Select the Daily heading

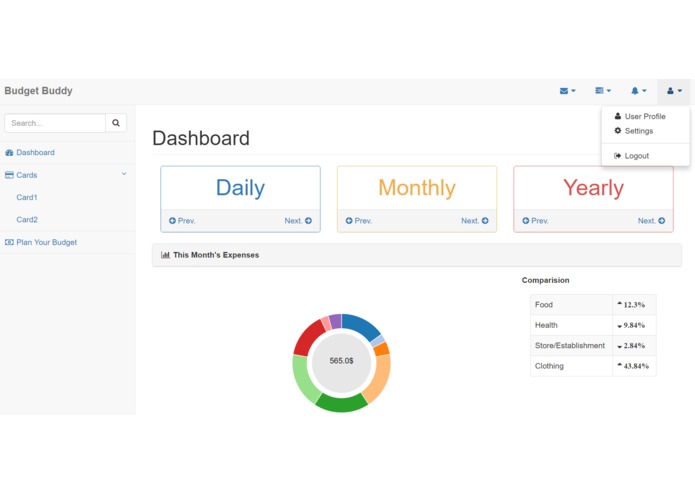pos(240,188)
